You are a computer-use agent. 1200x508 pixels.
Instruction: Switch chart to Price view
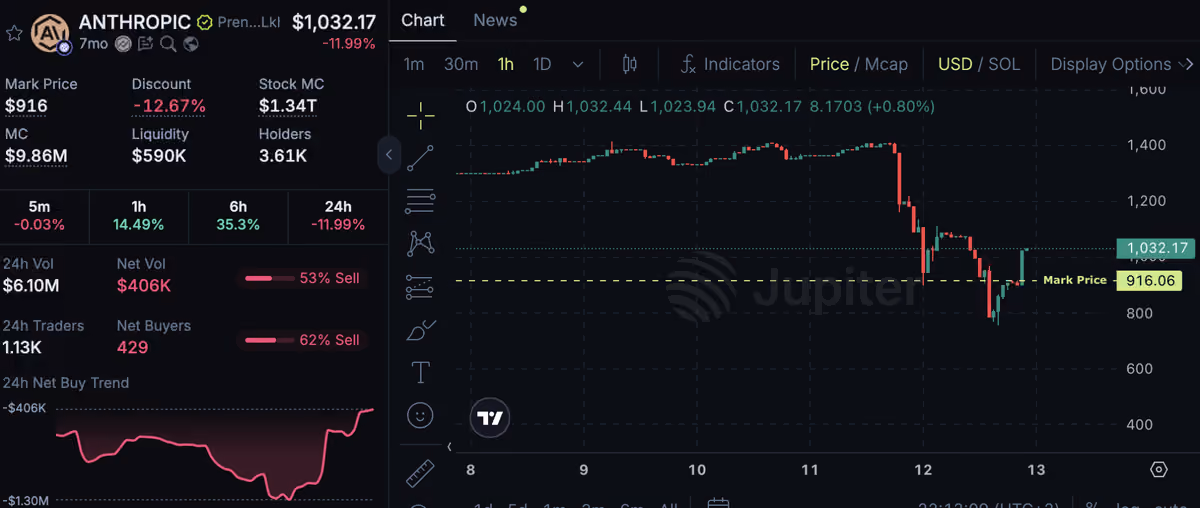tap(829, 64)
